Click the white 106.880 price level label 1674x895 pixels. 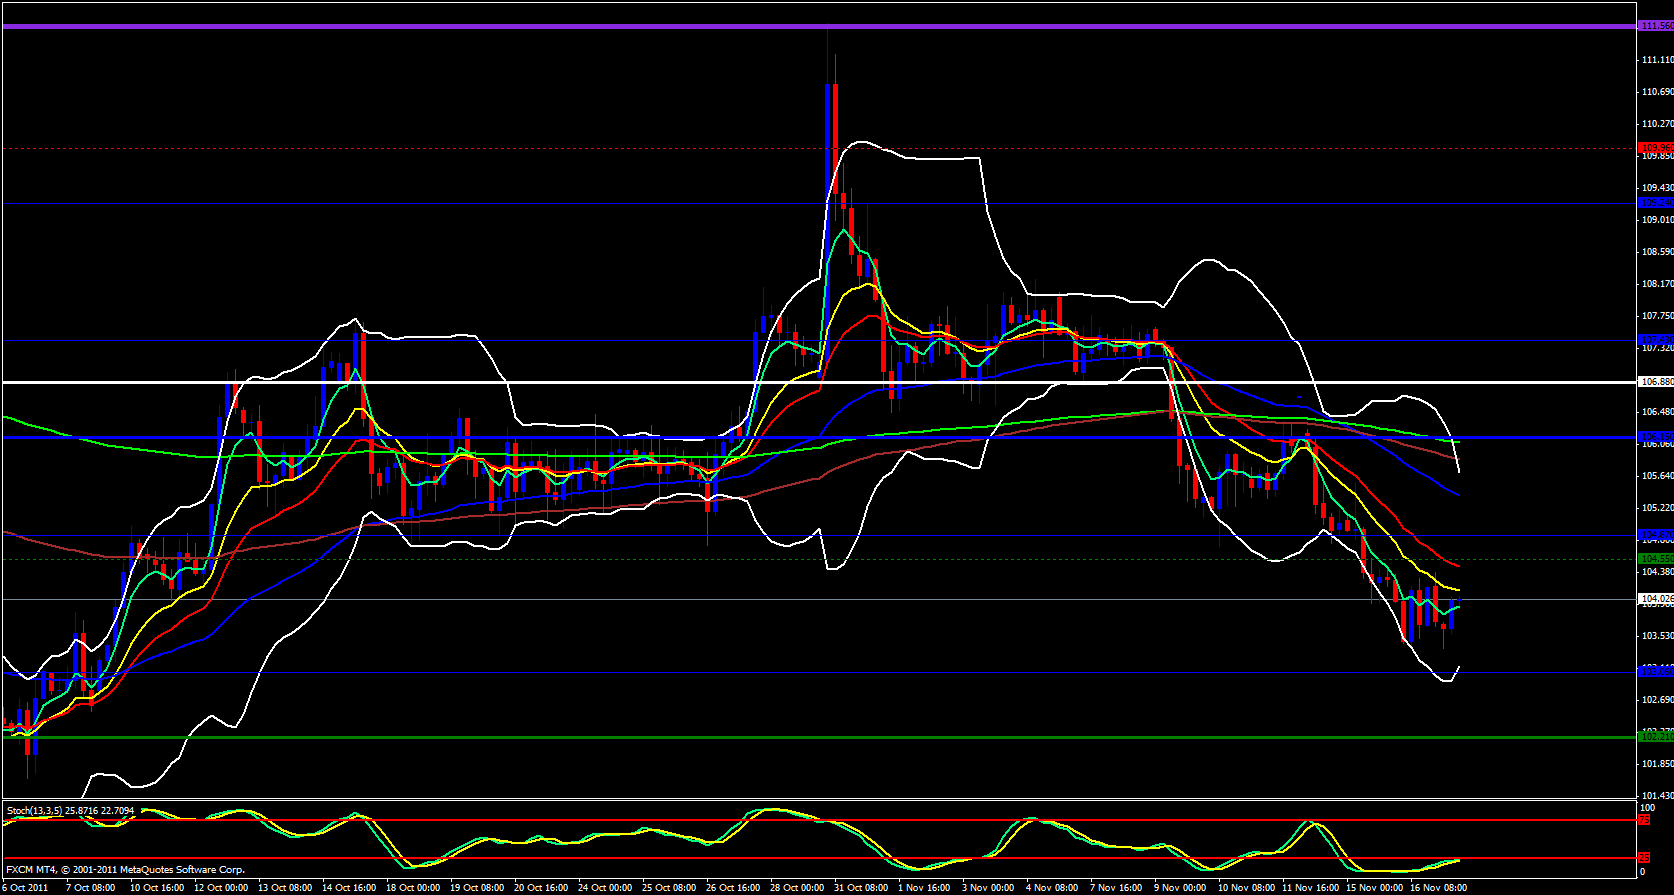click(1655, 382)
